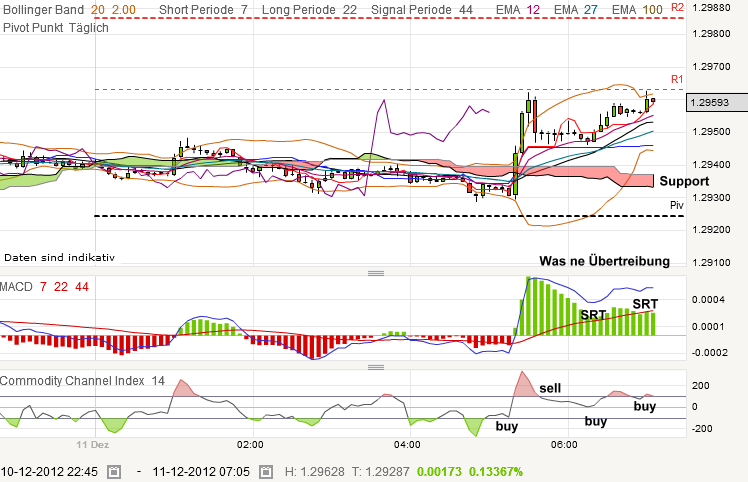Click the 11 Dez date axis label
This screenshot has height=482, width=748.
tap(93, 445)
